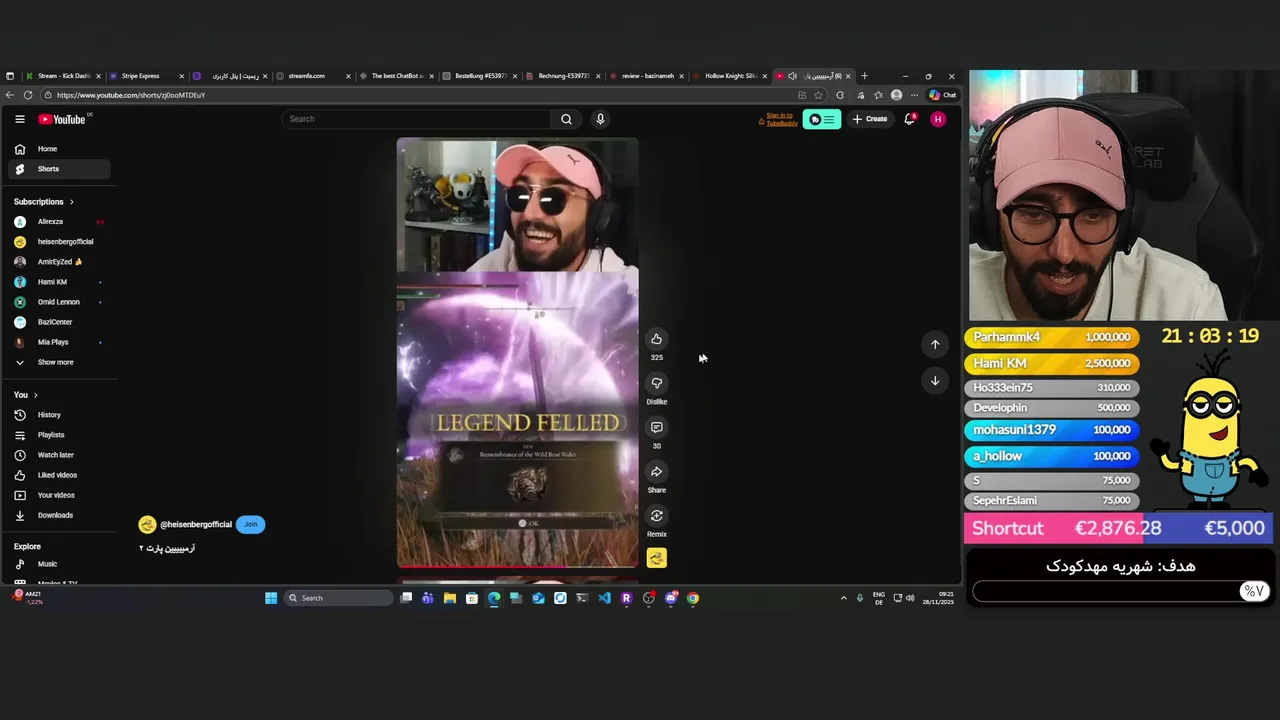Image resolution: width=1280 pixels, height=720 pixels.
Task: Click the Create button
Action: [x=870, y=119]
